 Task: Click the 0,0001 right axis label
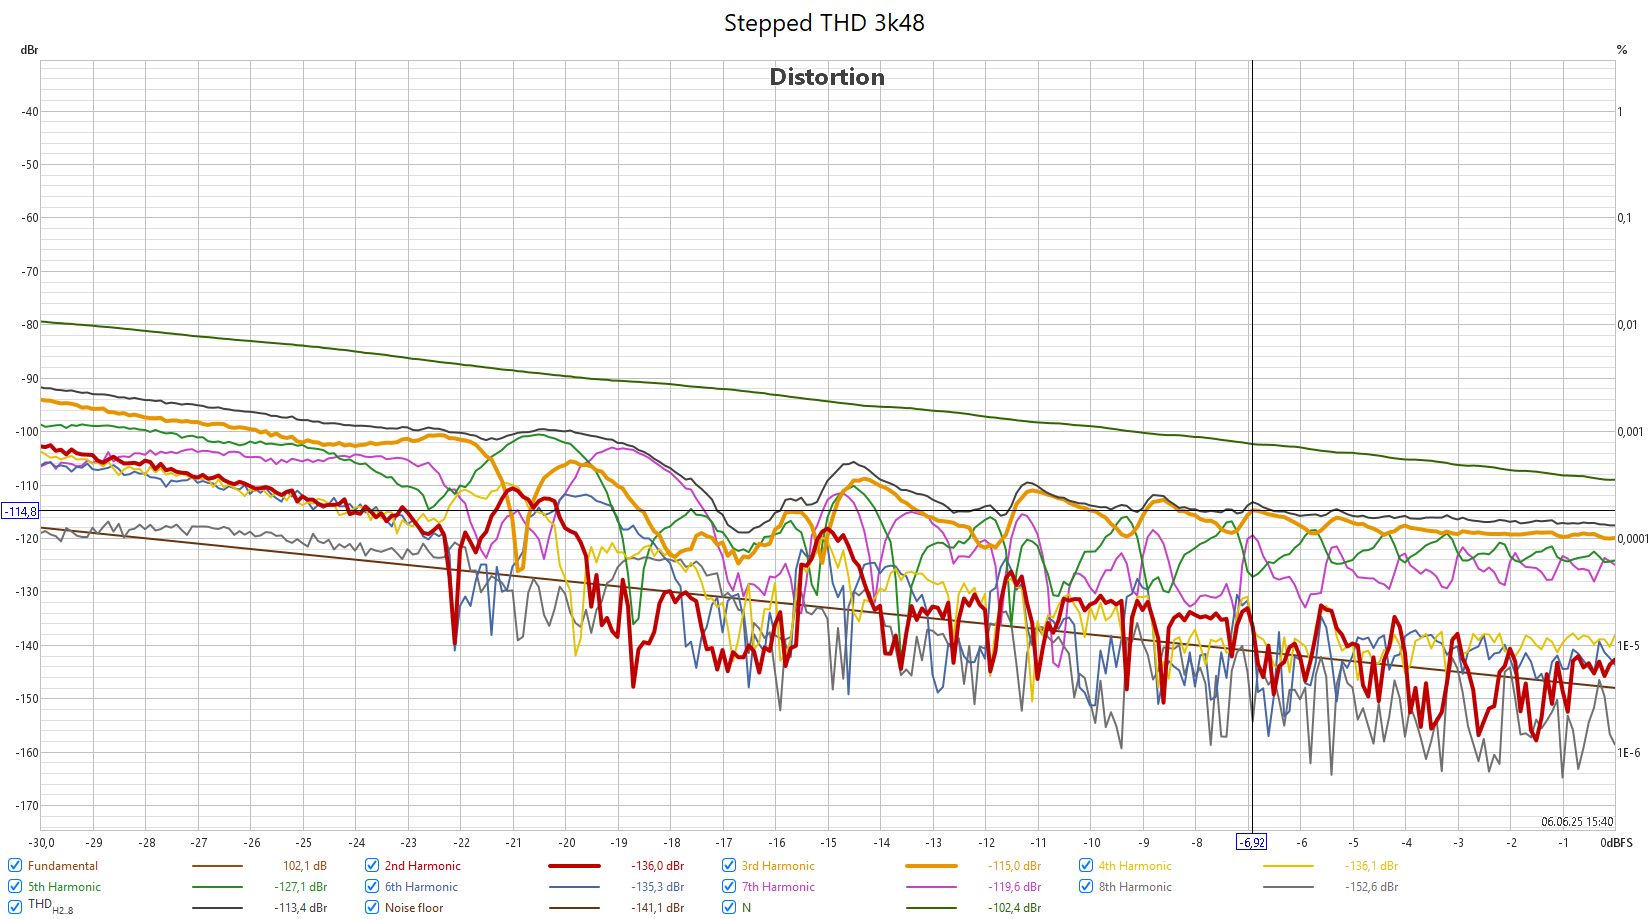[1633, 539]
